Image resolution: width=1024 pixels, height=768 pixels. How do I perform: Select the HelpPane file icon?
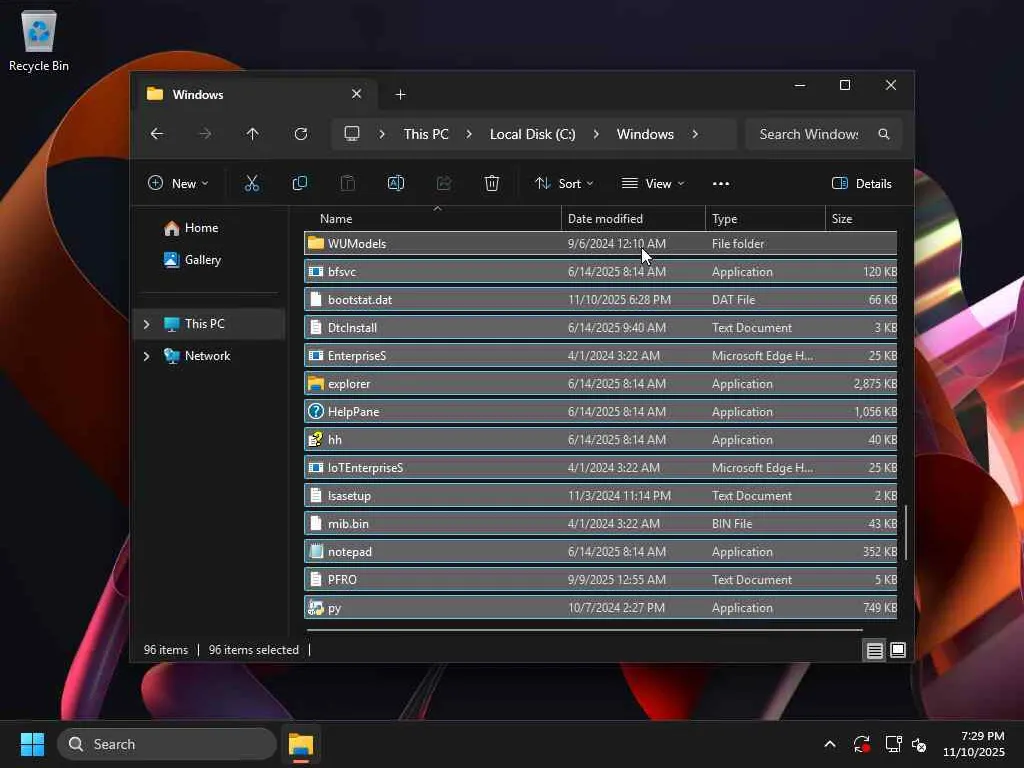coord(316,411)
